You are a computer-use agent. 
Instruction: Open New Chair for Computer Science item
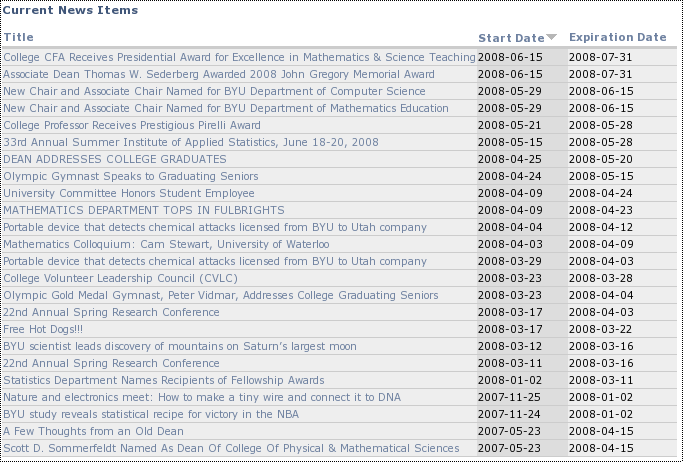point(214,91)
